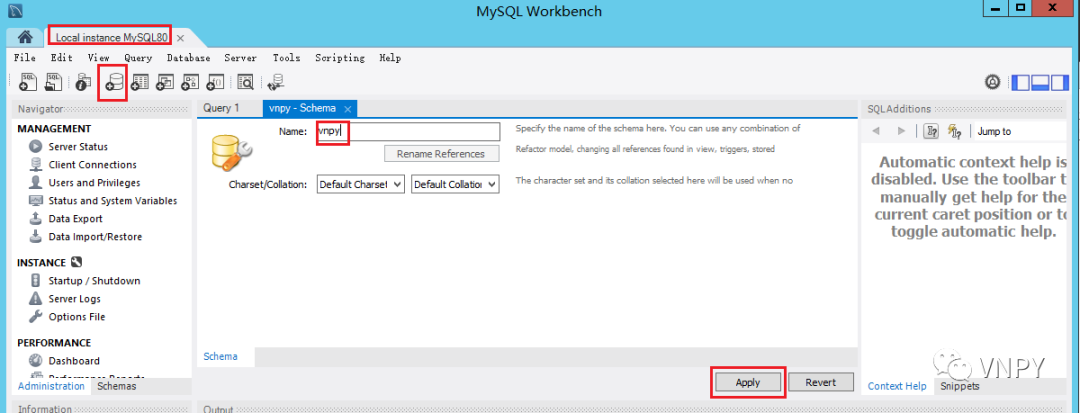
Task: Create a new schema toolbar icon
Action: click(x=114, y=82)
